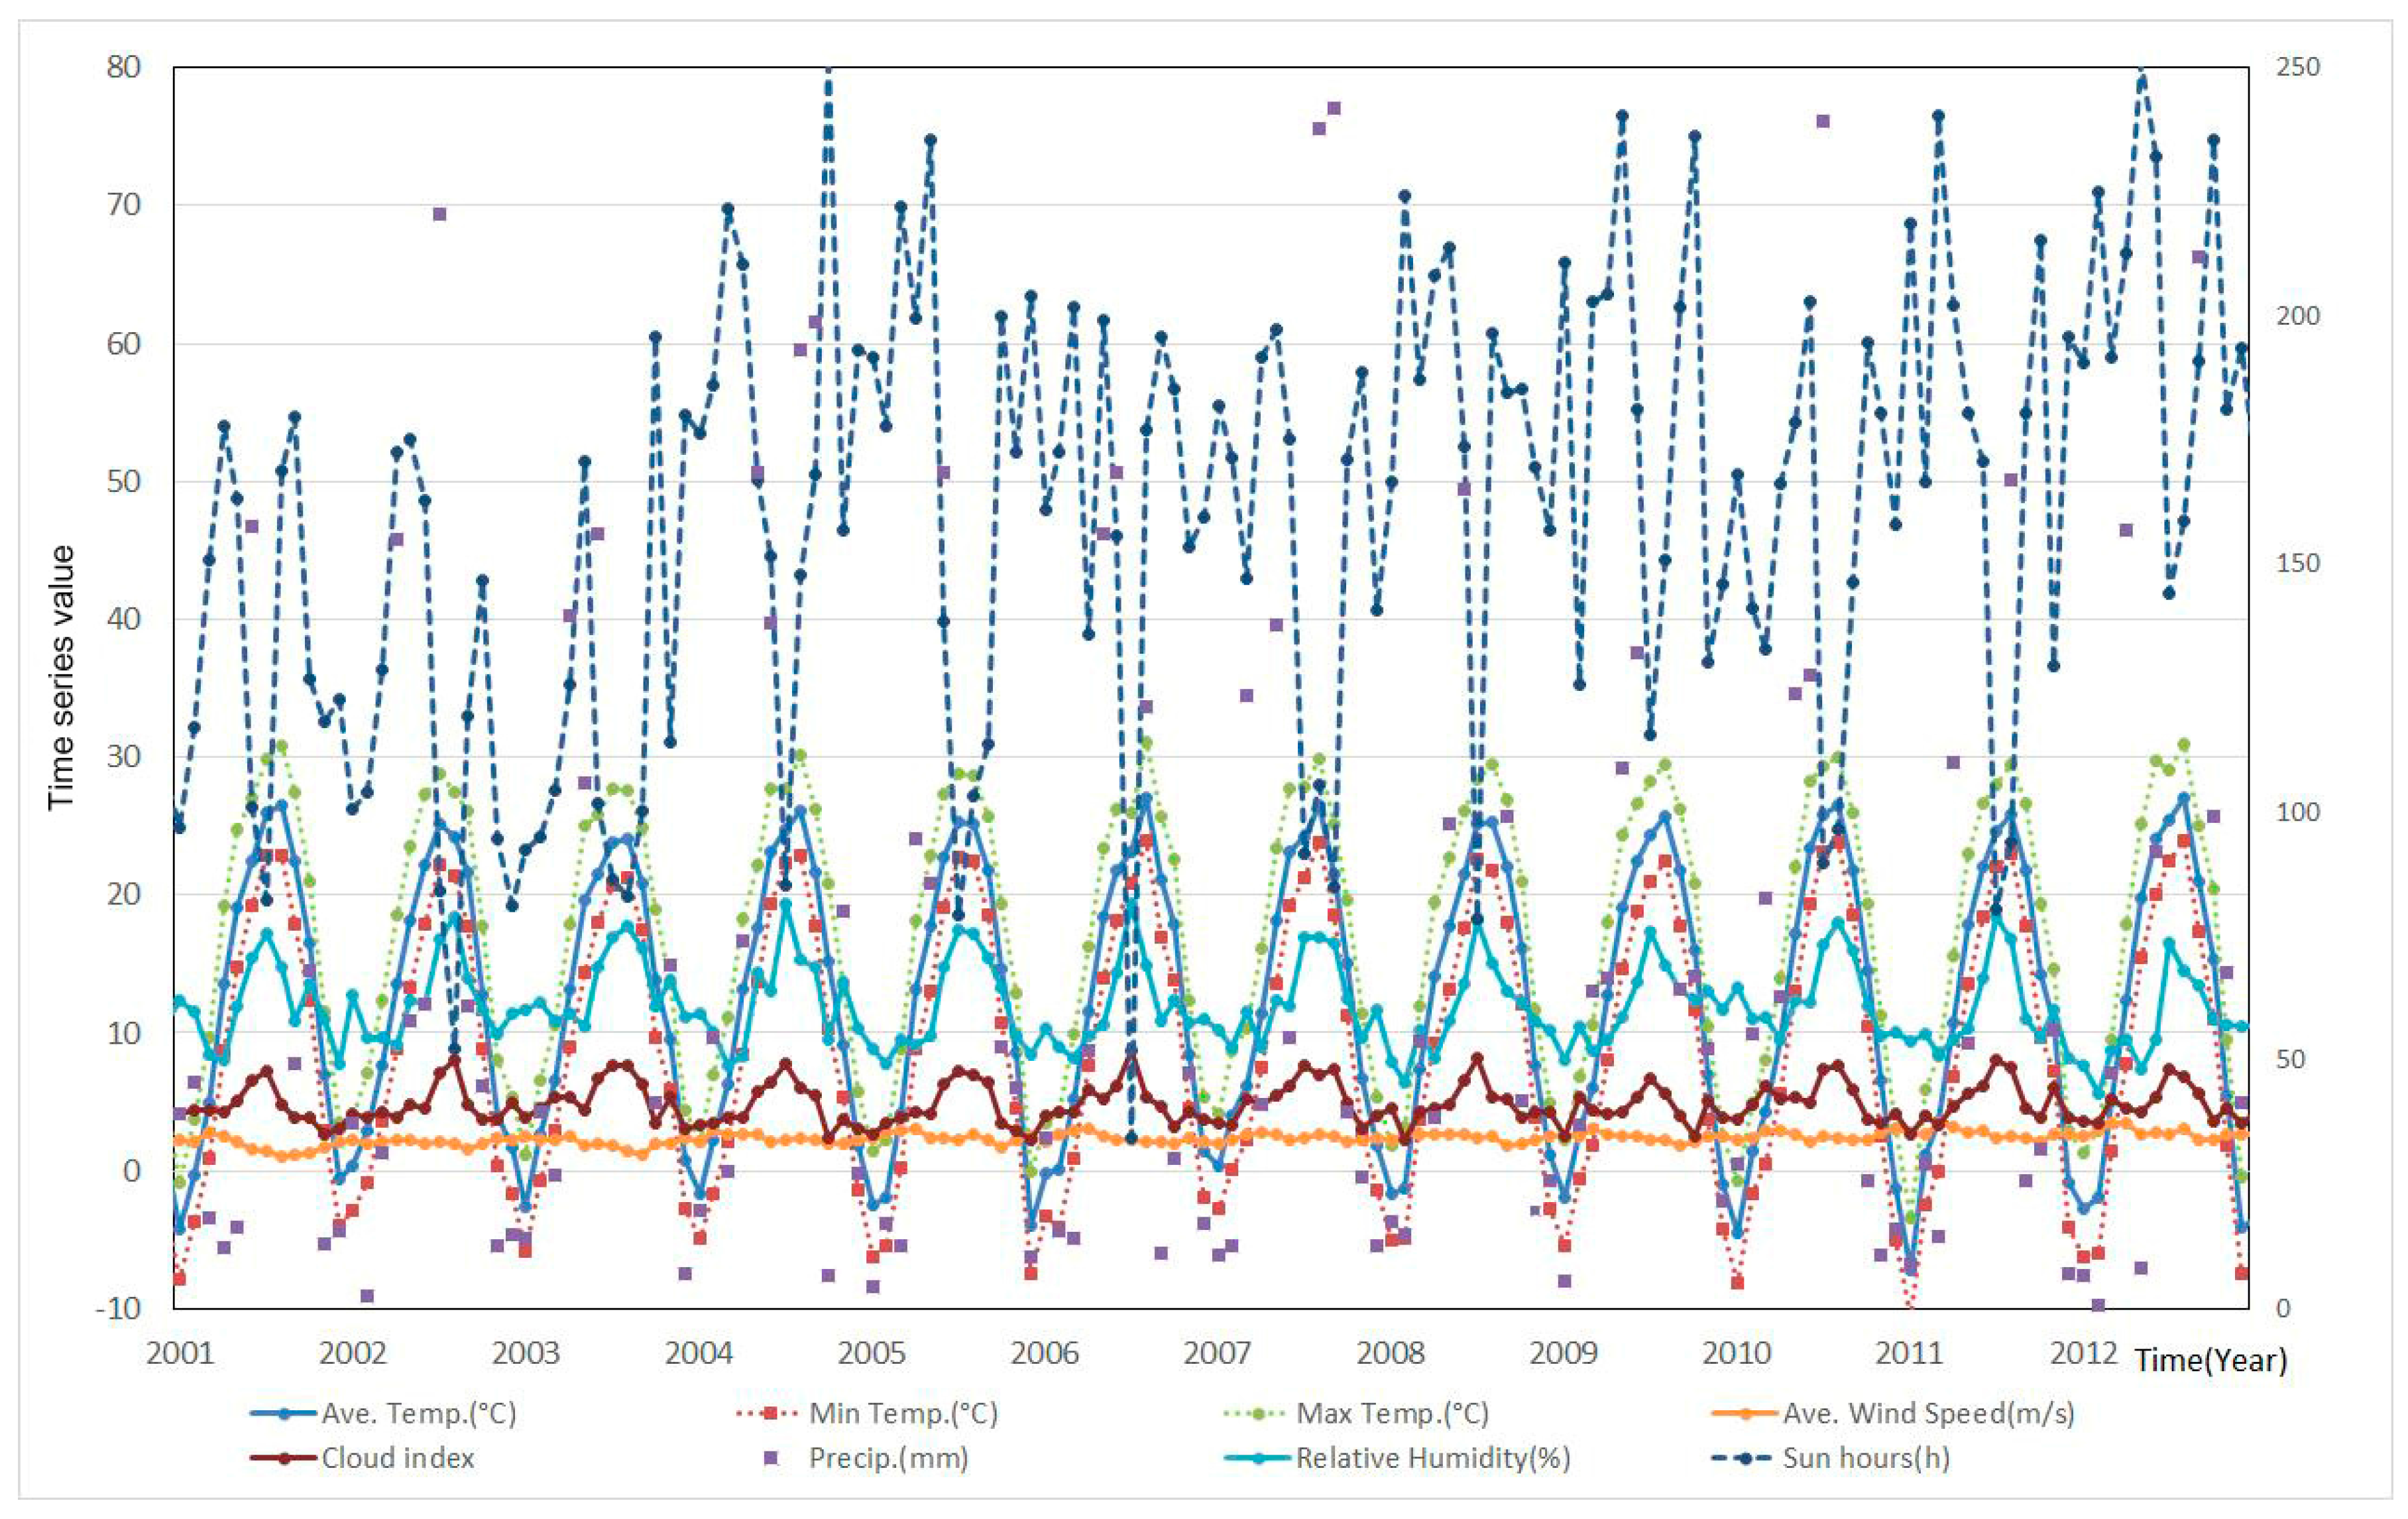Click the Cloud index dark red legend marker
This screenshot has width=2408, height=1519.
tap(285, 1459)
